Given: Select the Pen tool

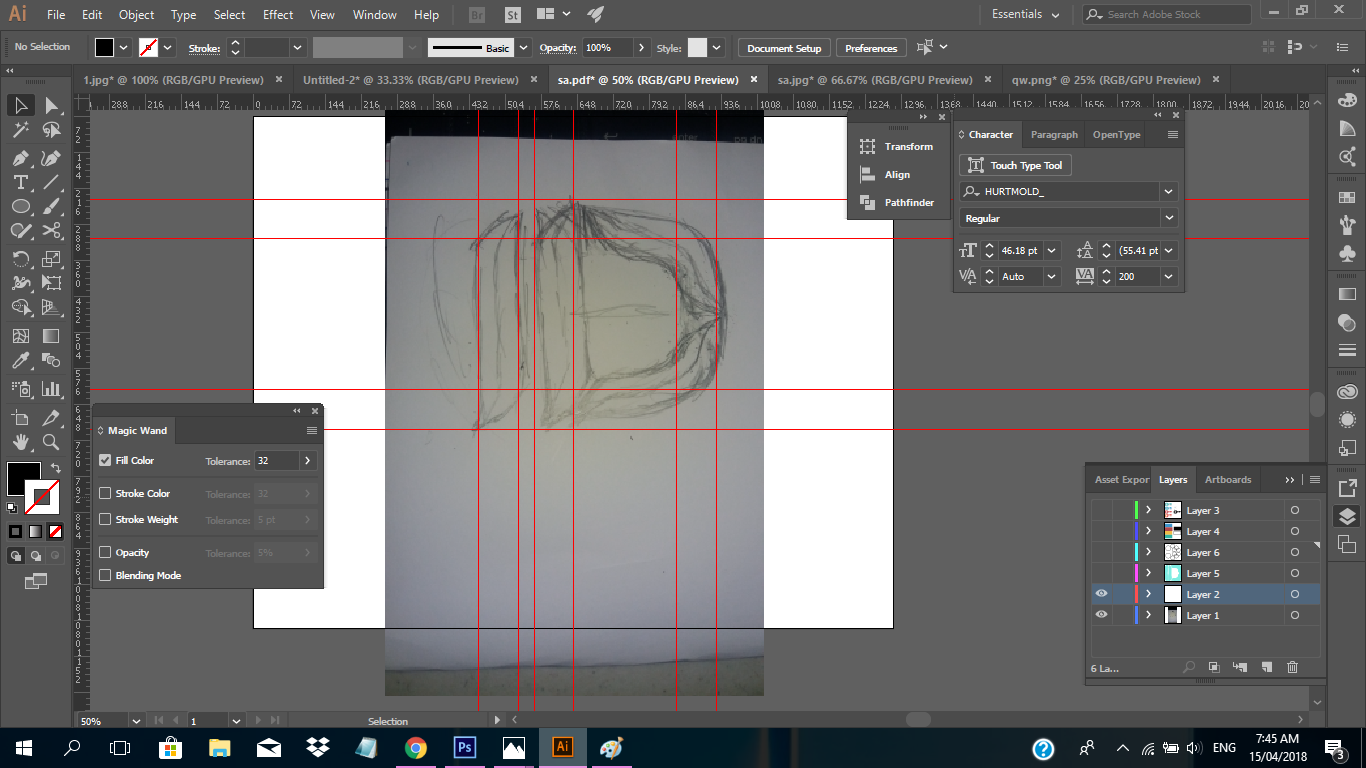Looking at the screenshot, I should (x=20, y=158).
